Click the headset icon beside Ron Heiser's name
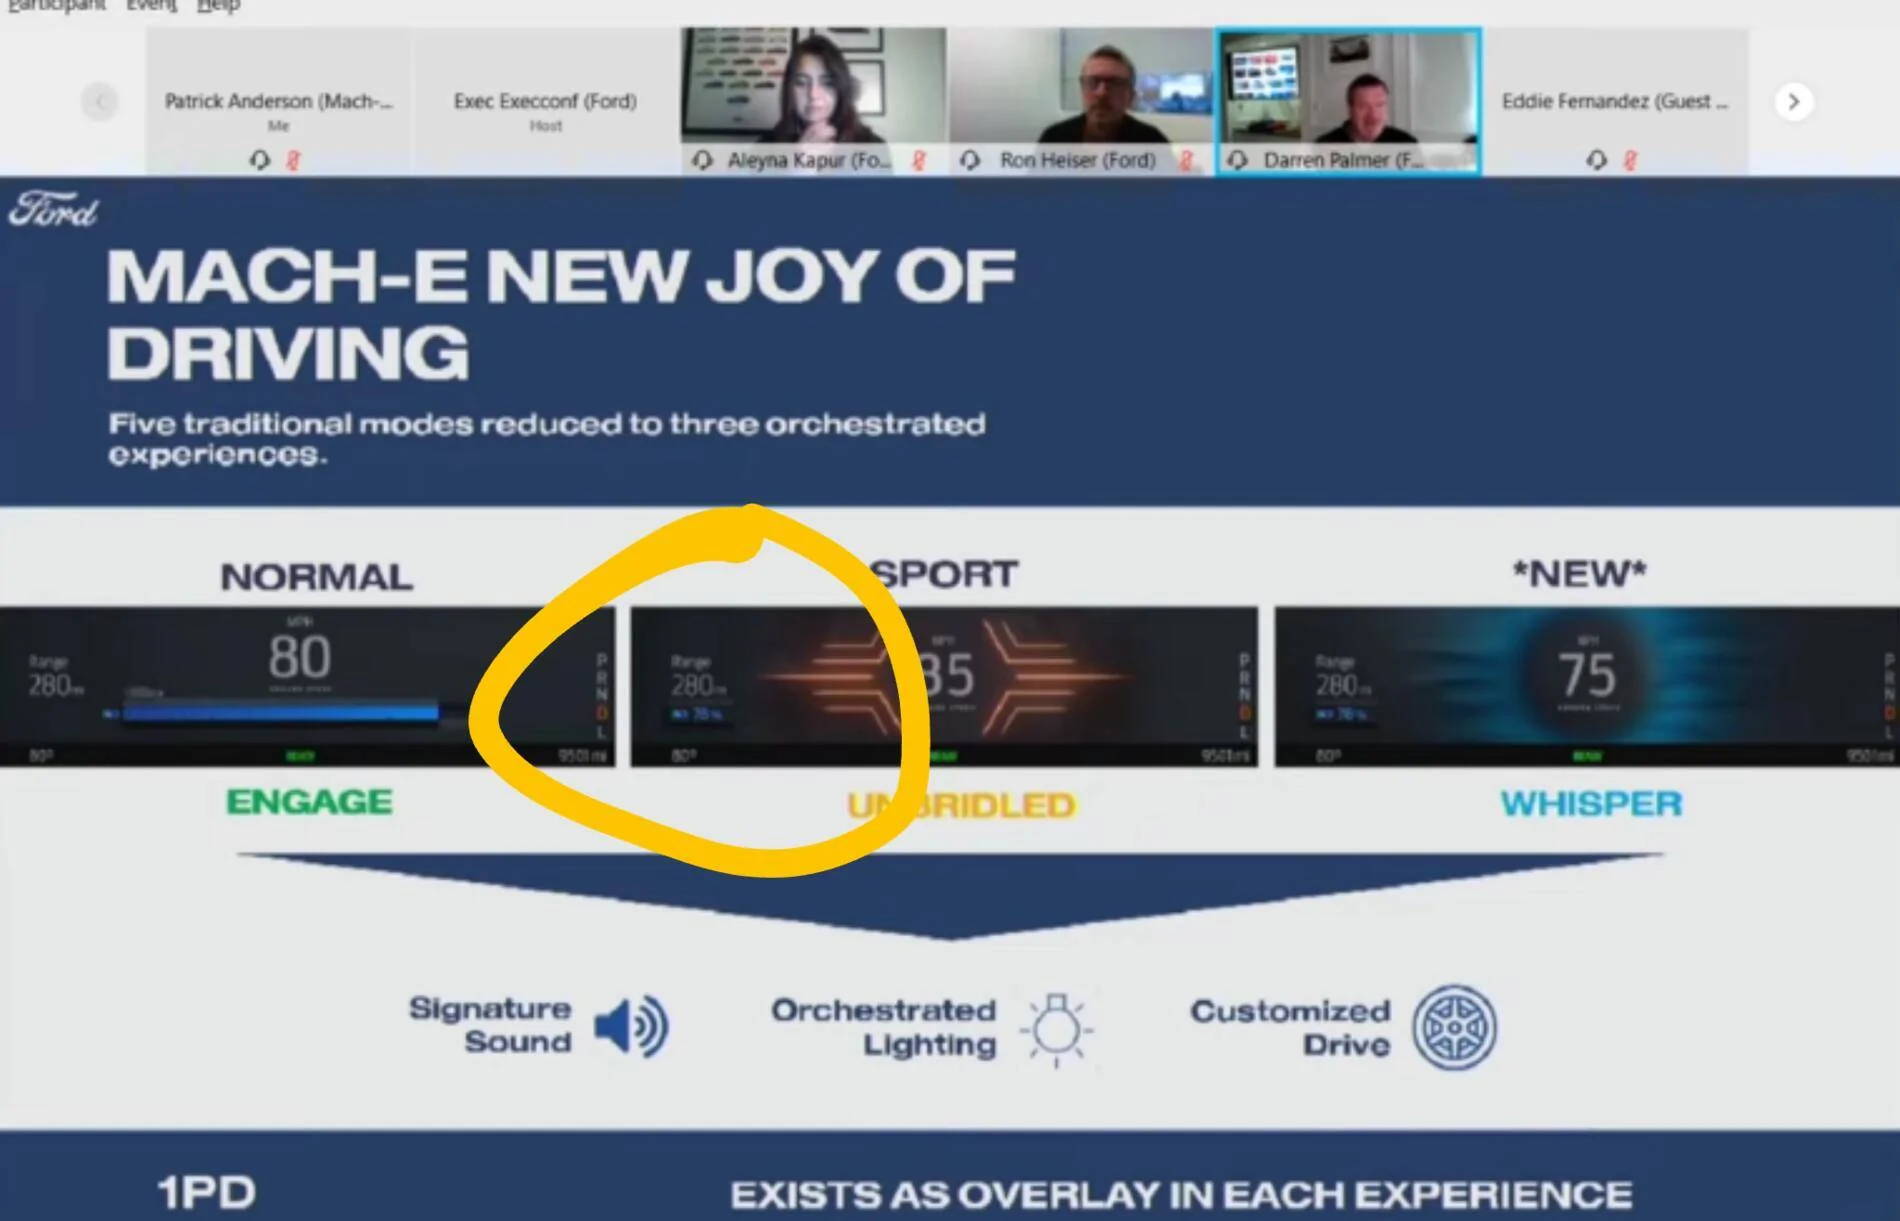The width and height of the screenshot is (1900, 1221). click(x=970, y=160)
